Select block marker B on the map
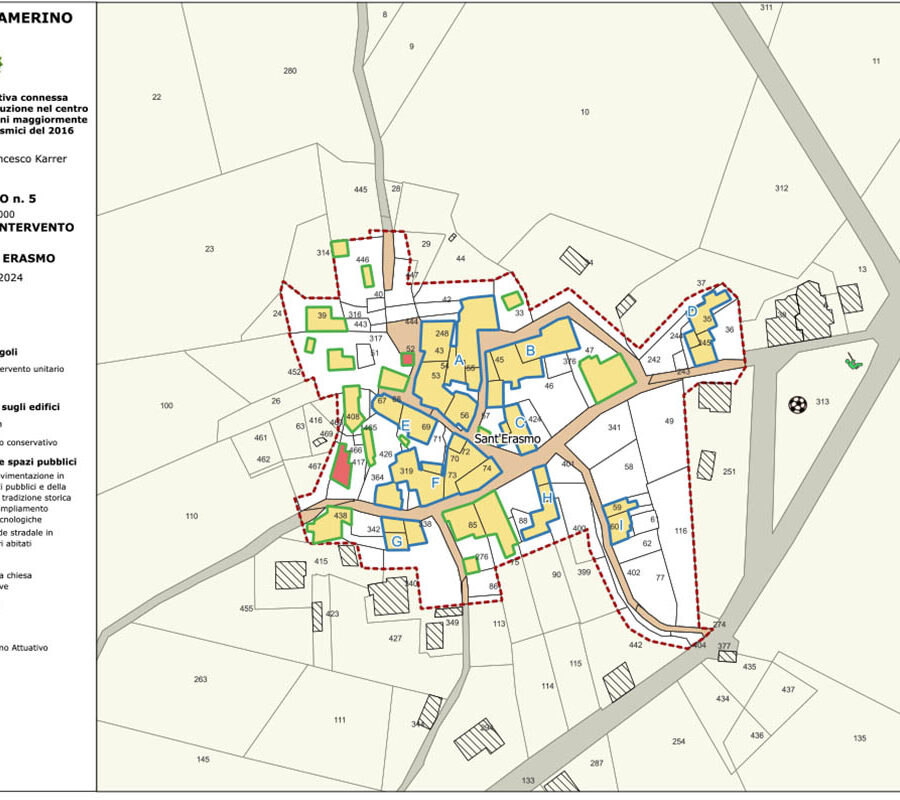900x800 pixels. point(531,350)
